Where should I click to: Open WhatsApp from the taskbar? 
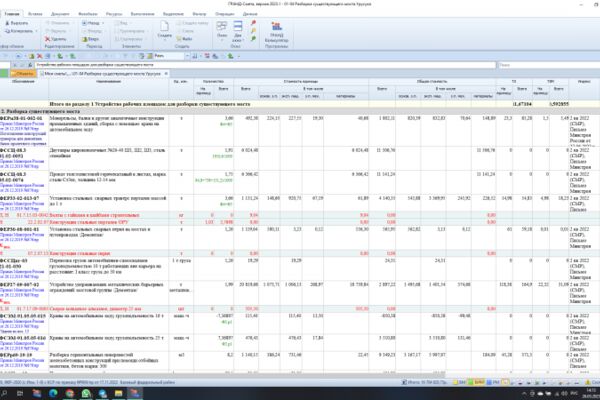coord(86,393)
